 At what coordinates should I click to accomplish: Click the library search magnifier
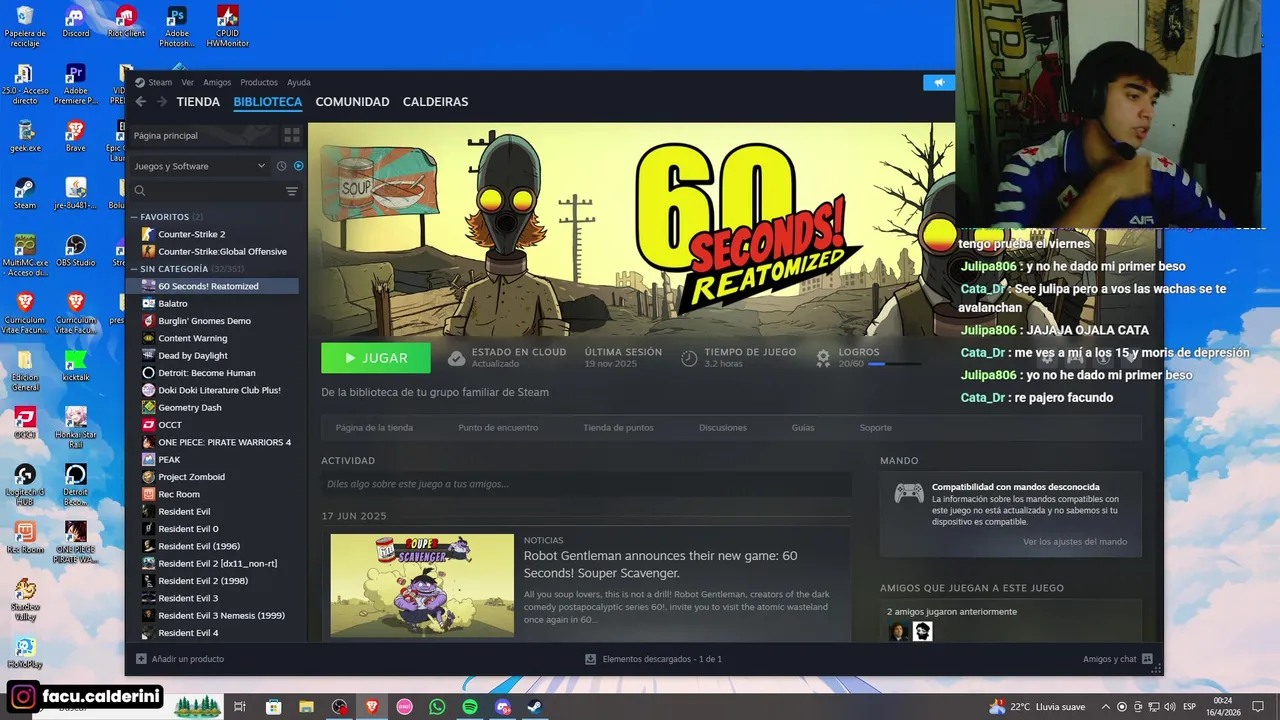(x=140, y=191)
